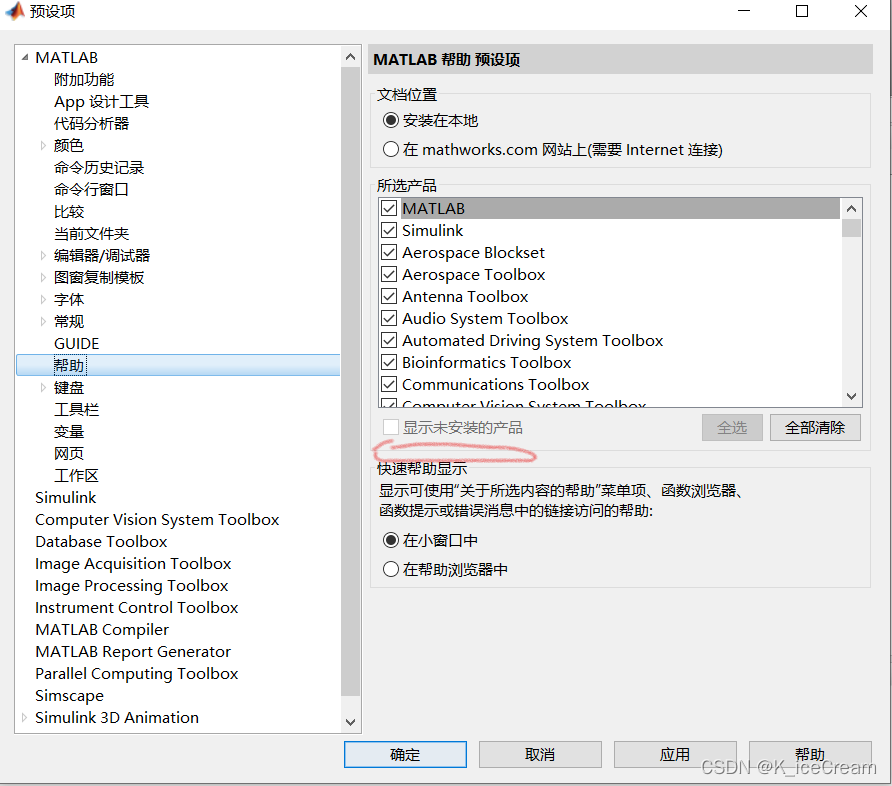Image resolution: width=892 pixels, height=786 pixels.
Task: Click the tree panel scrollbar thumb
Action: 350,381
